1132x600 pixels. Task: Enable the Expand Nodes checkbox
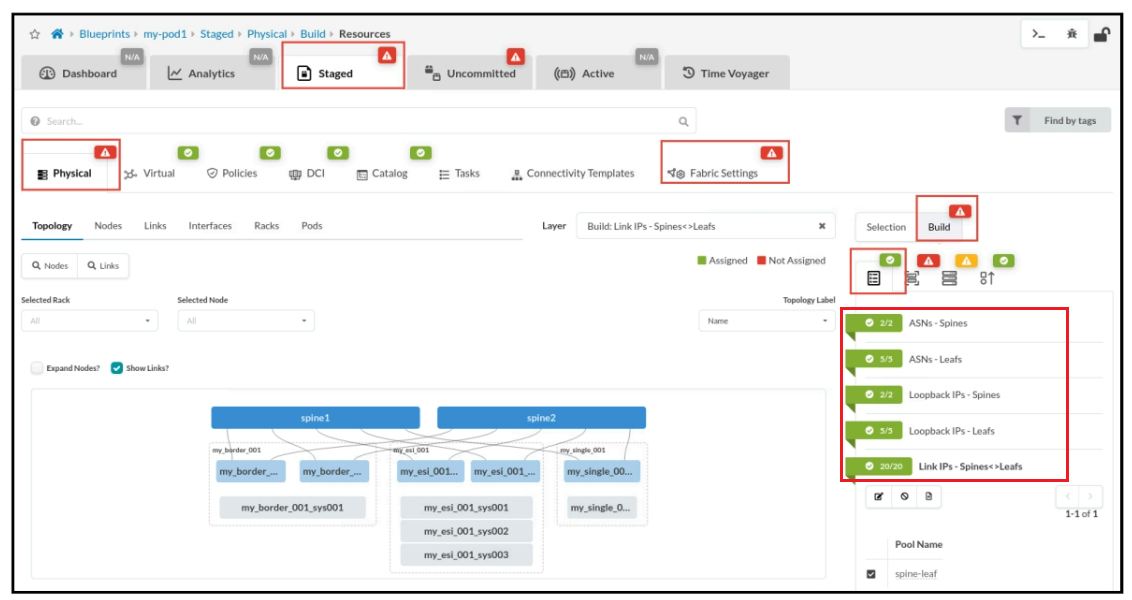coord(37,368)
